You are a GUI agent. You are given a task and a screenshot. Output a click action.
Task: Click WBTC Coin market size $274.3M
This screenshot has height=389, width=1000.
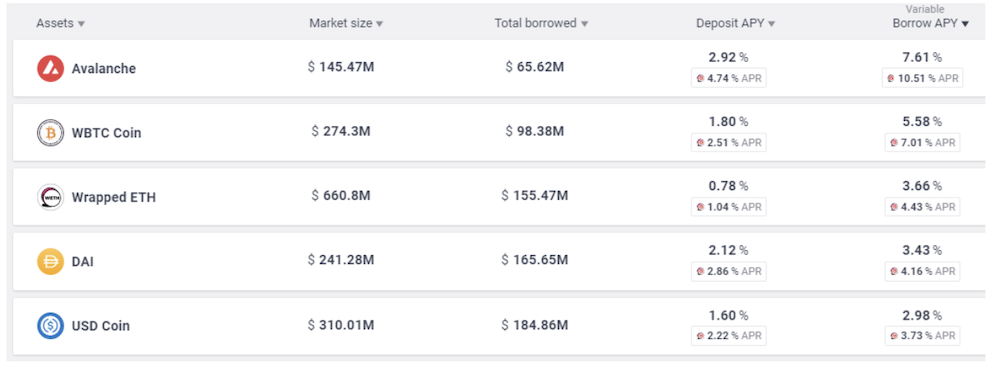(x=341, y=131)
